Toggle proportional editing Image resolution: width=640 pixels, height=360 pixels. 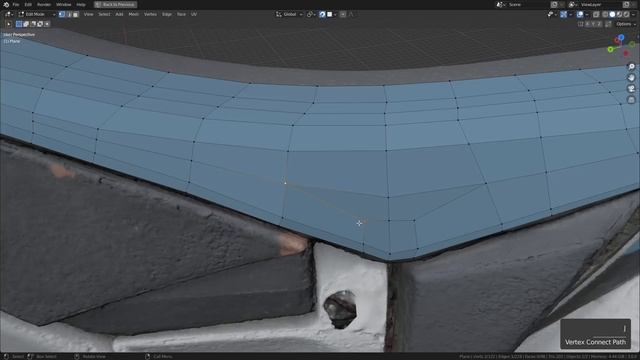tap(343, 14)
